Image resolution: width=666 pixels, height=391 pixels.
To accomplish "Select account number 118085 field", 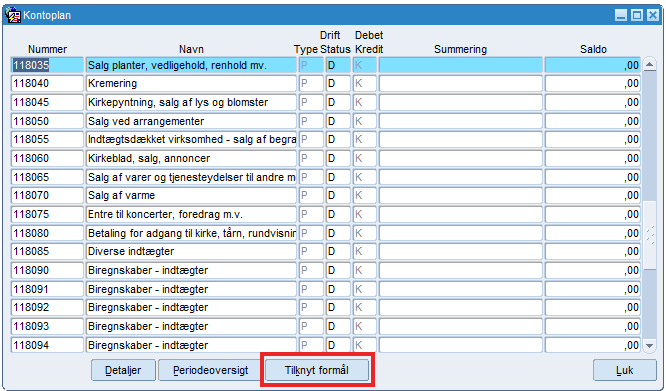I will coord(47,252).
